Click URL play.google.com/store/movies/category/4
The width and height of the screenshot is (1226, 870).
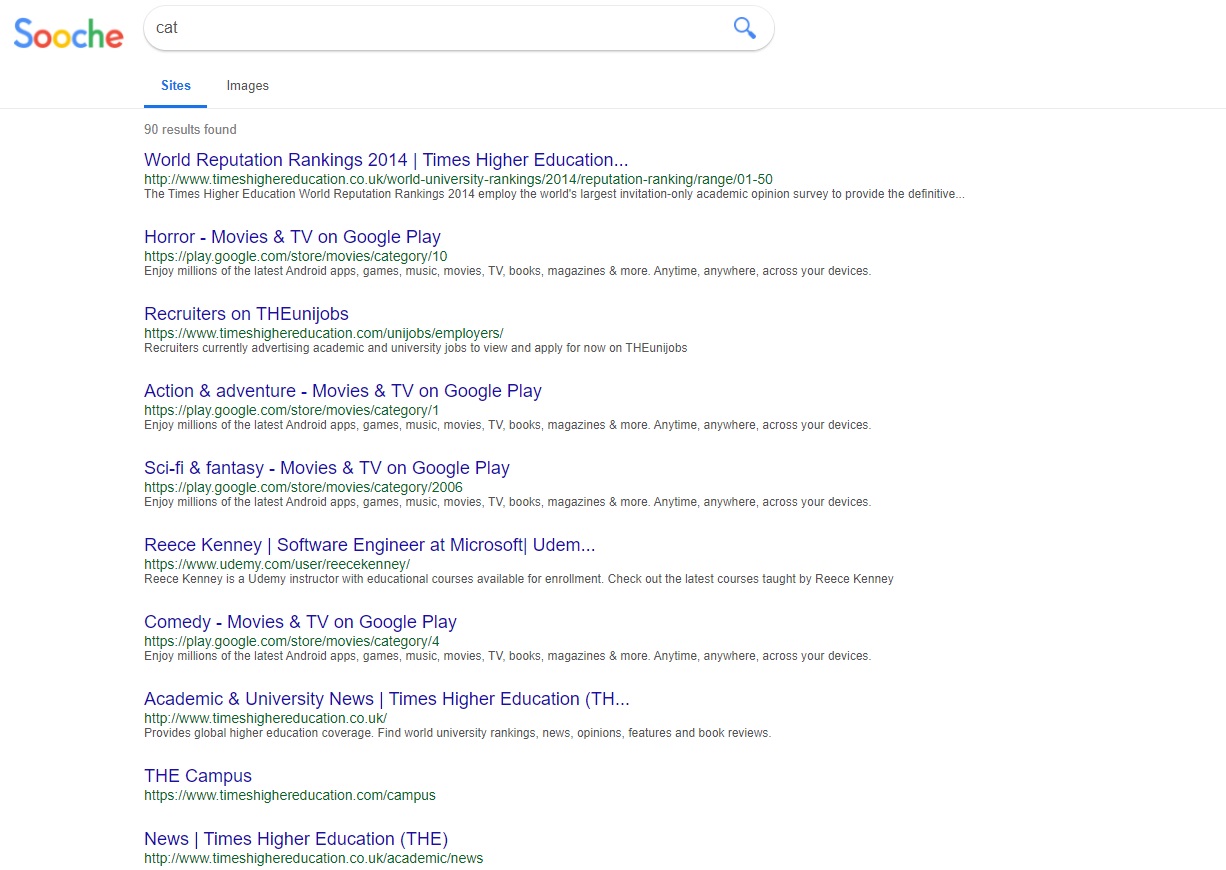pyautogui.click(x=292, y=641)
